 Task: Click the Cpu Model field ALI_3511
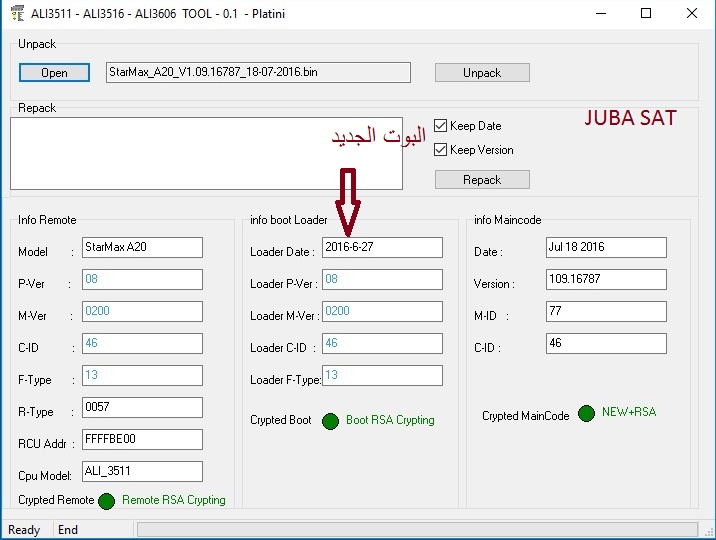coord(142,471)
